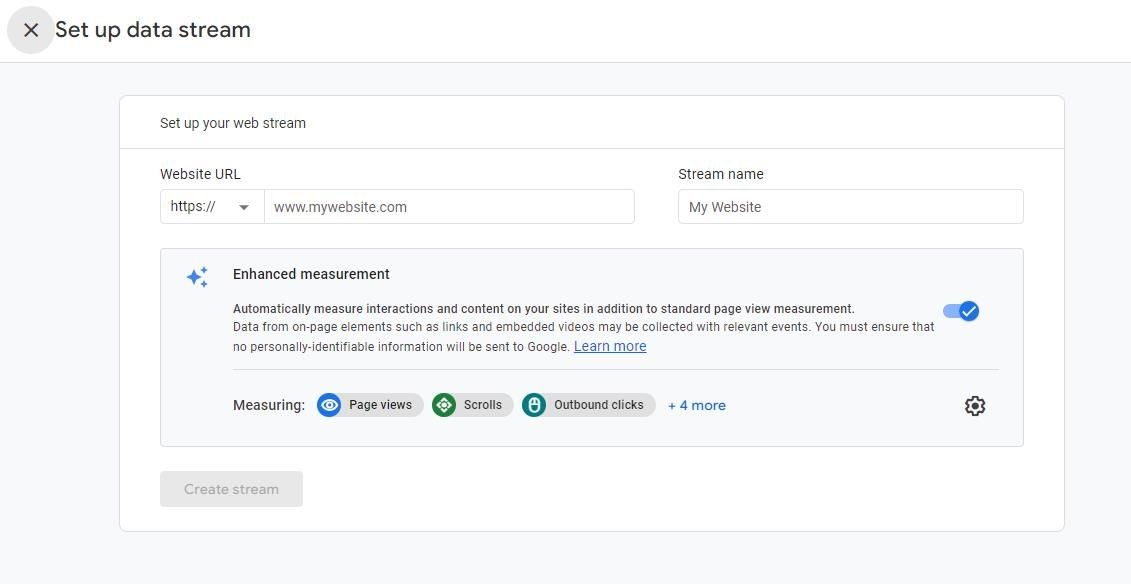
Task: Click the Page views measurement icon
Action: tap(330, 405)
